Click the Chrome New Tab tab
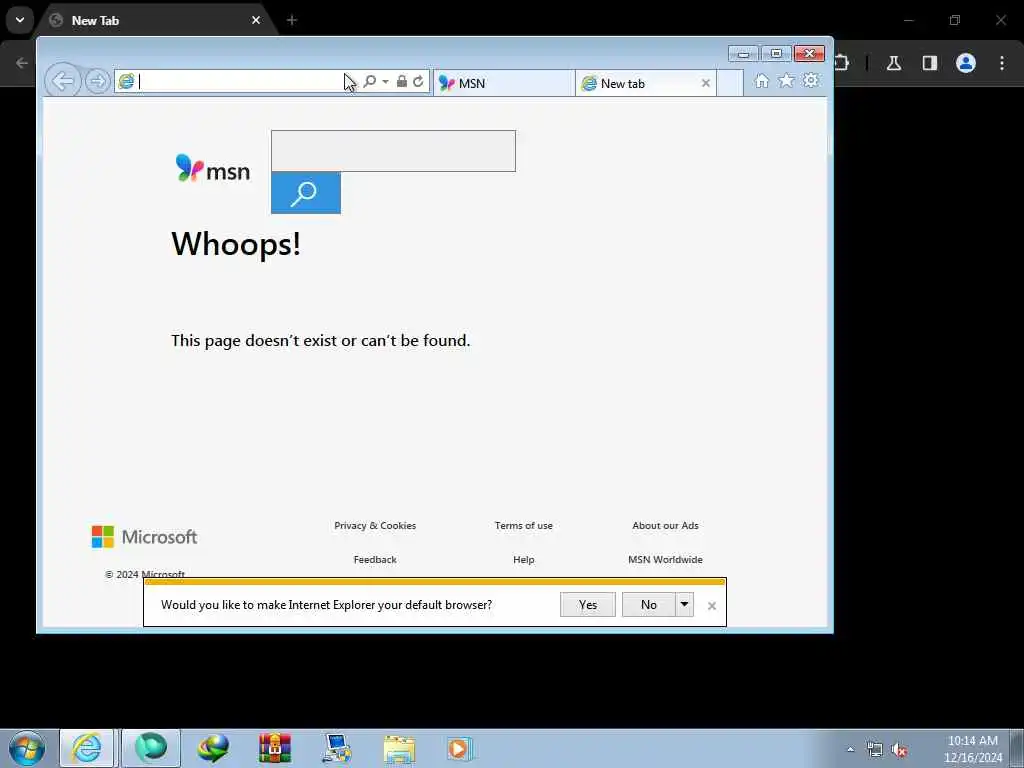The width and height of the screenshot is (1024, 768). (x=157, y=20)
